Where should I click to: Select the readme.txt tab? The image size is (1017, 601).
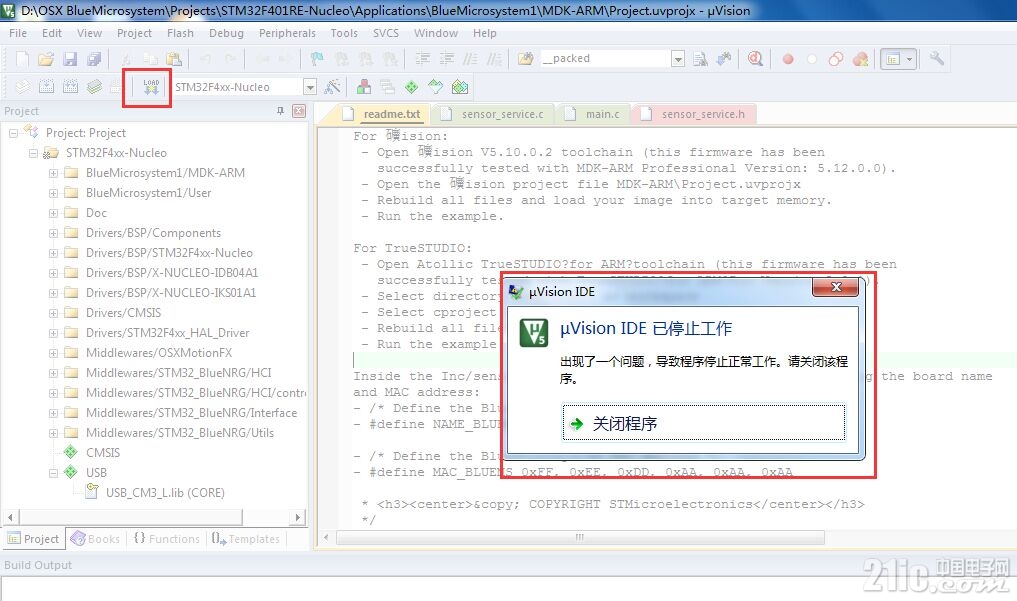click(384, 114)
